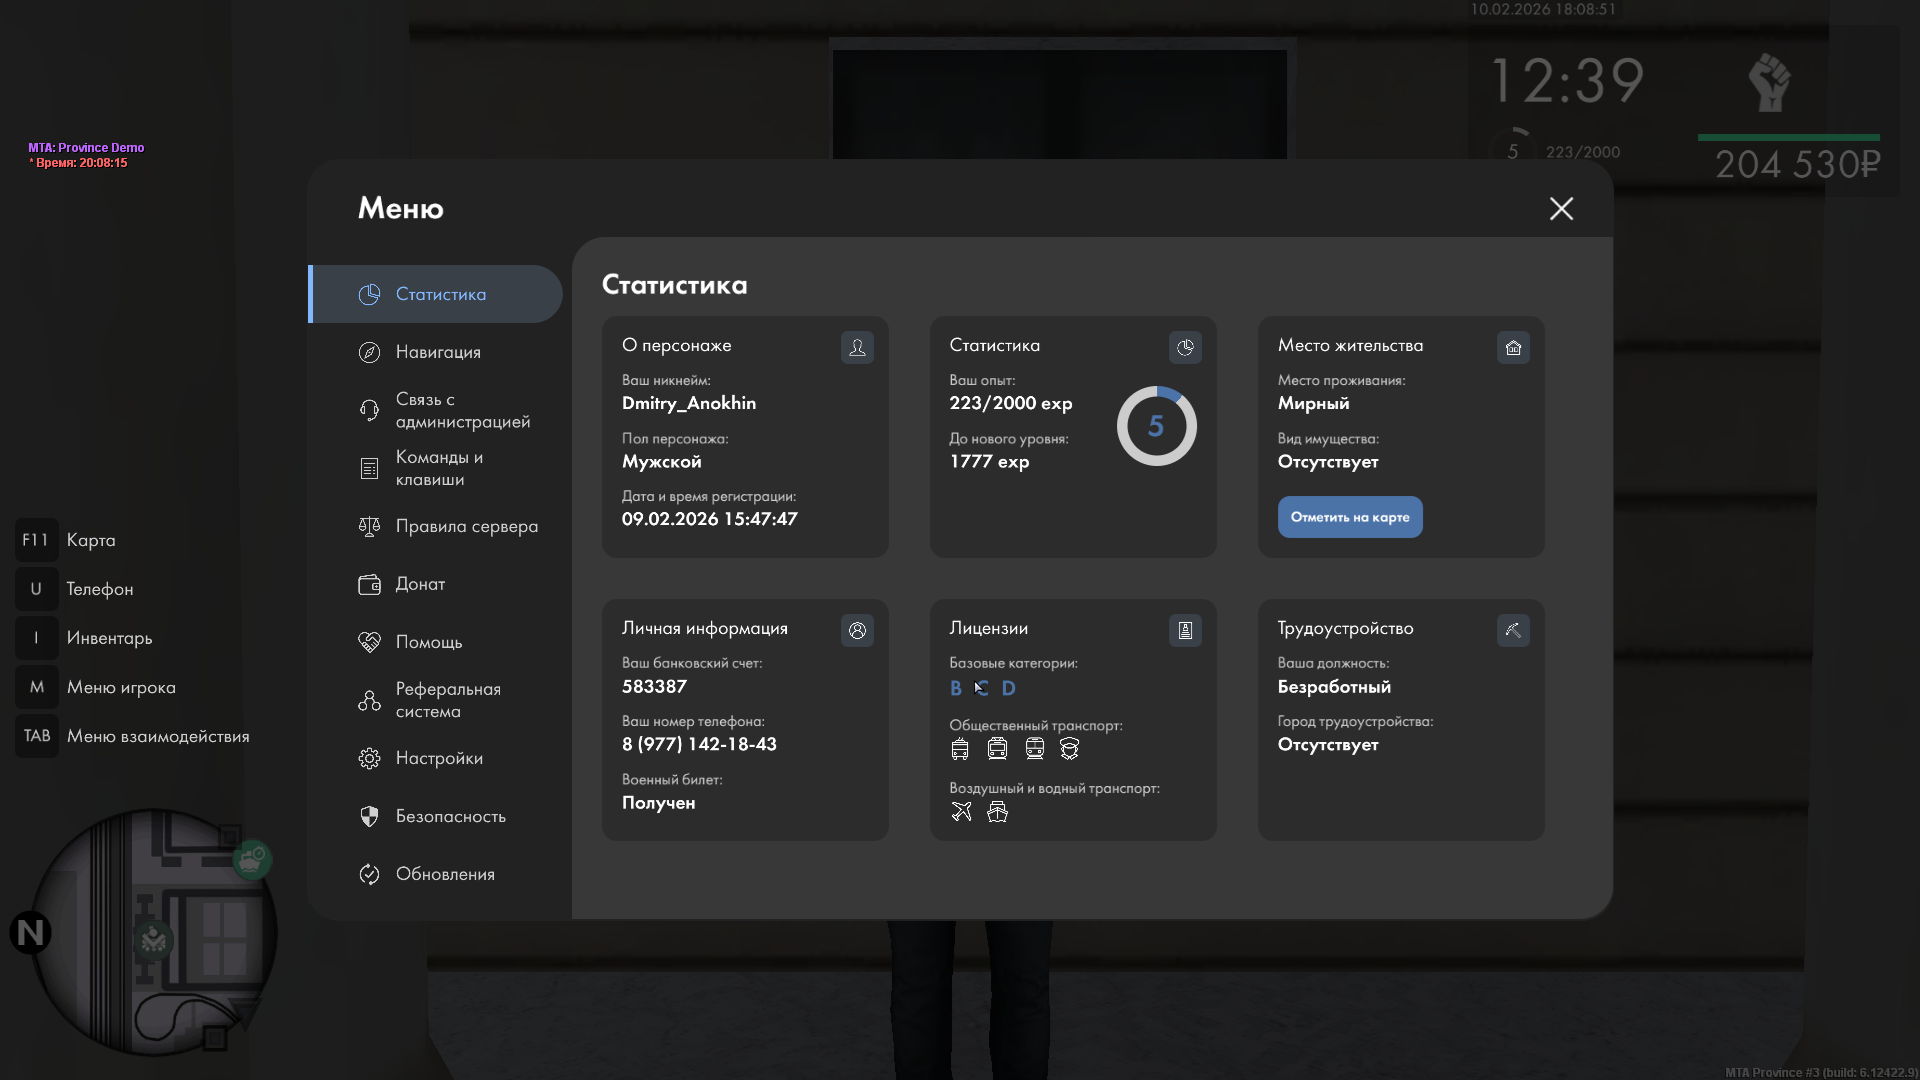Select category D license letter
The height and width of the screenshot is (1080, 1920).
click(x=1008, y=688)
